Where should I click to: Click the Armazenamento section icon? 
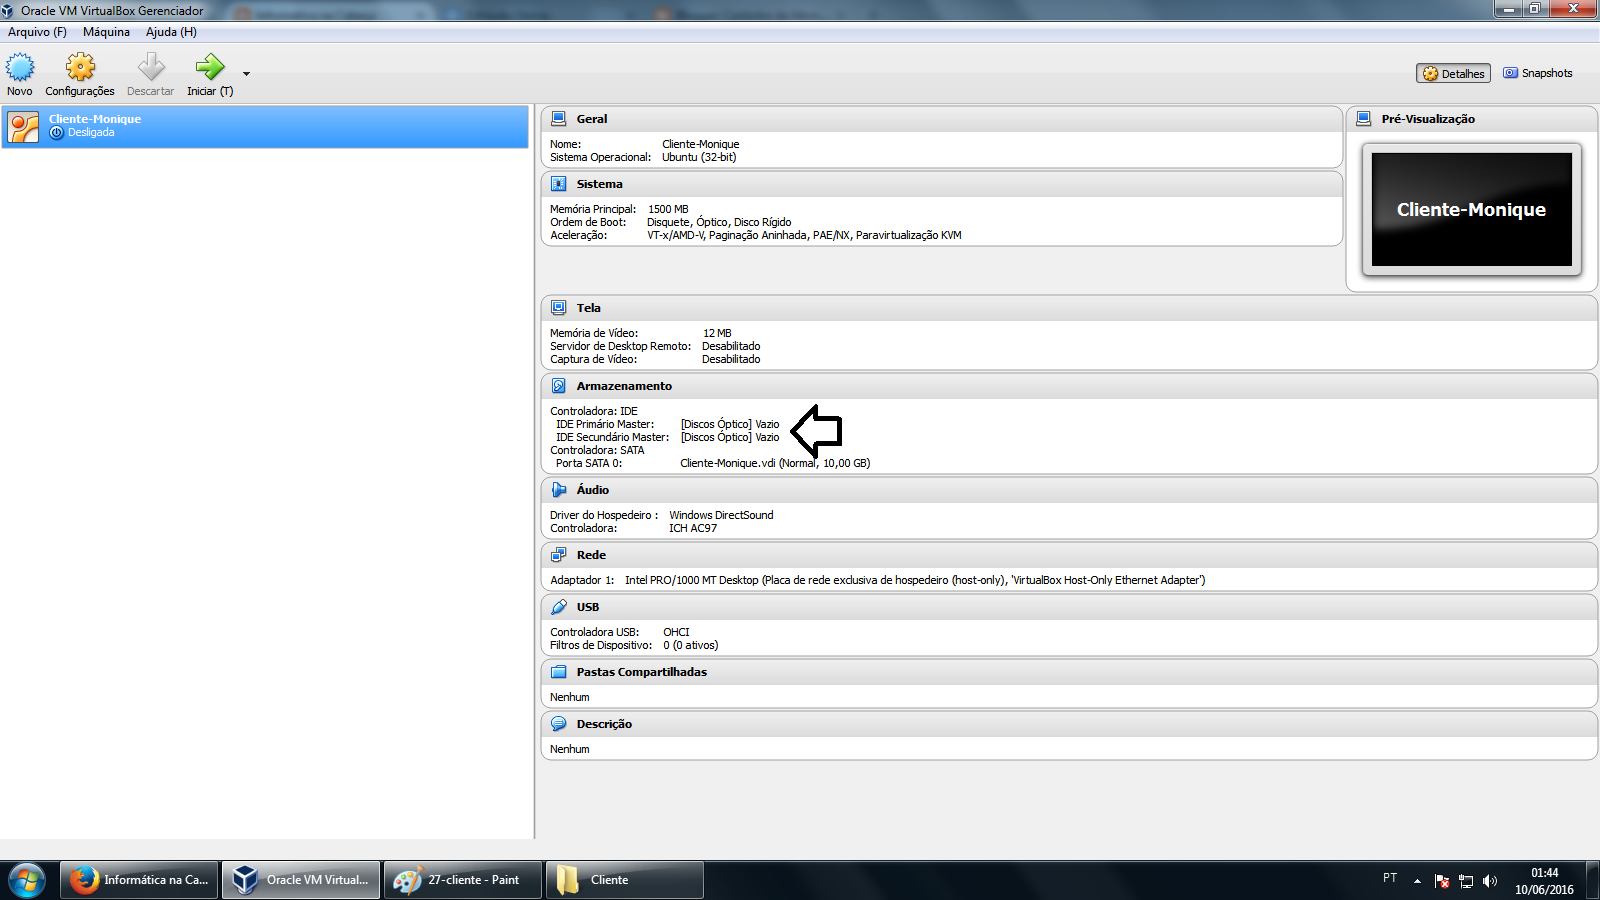tap(559, 386)
